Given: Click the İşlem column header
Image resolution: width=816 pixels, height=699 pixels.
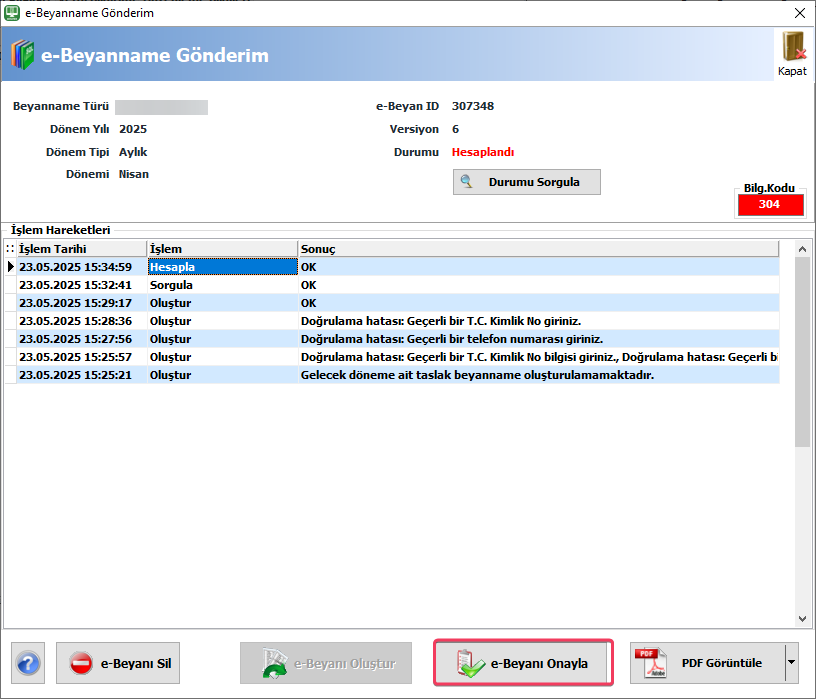Looking at the screenshot, I should [x=223, y=249].
